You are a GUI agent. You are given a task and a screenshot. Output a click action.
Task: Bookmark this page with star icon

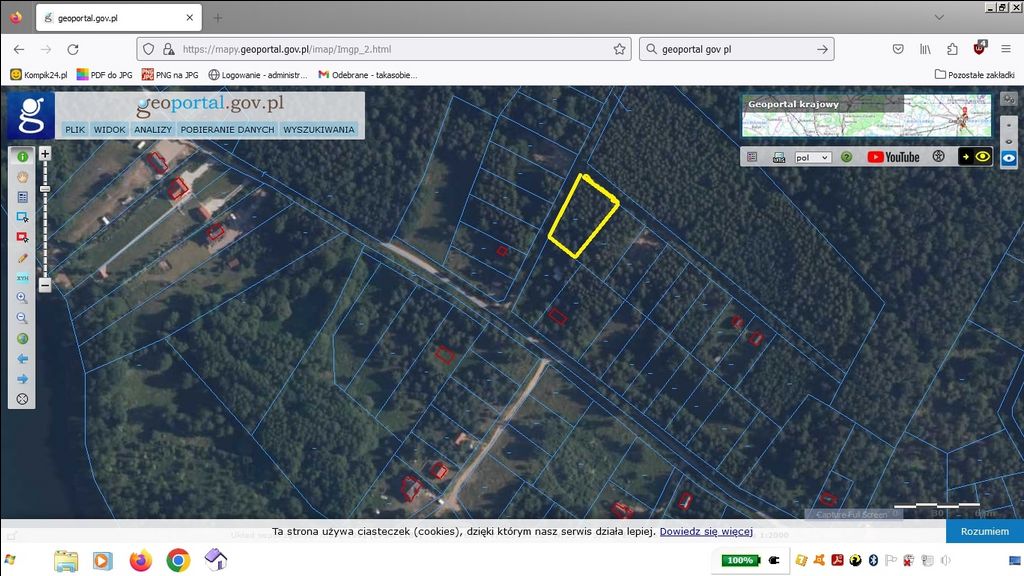[620, 49]
